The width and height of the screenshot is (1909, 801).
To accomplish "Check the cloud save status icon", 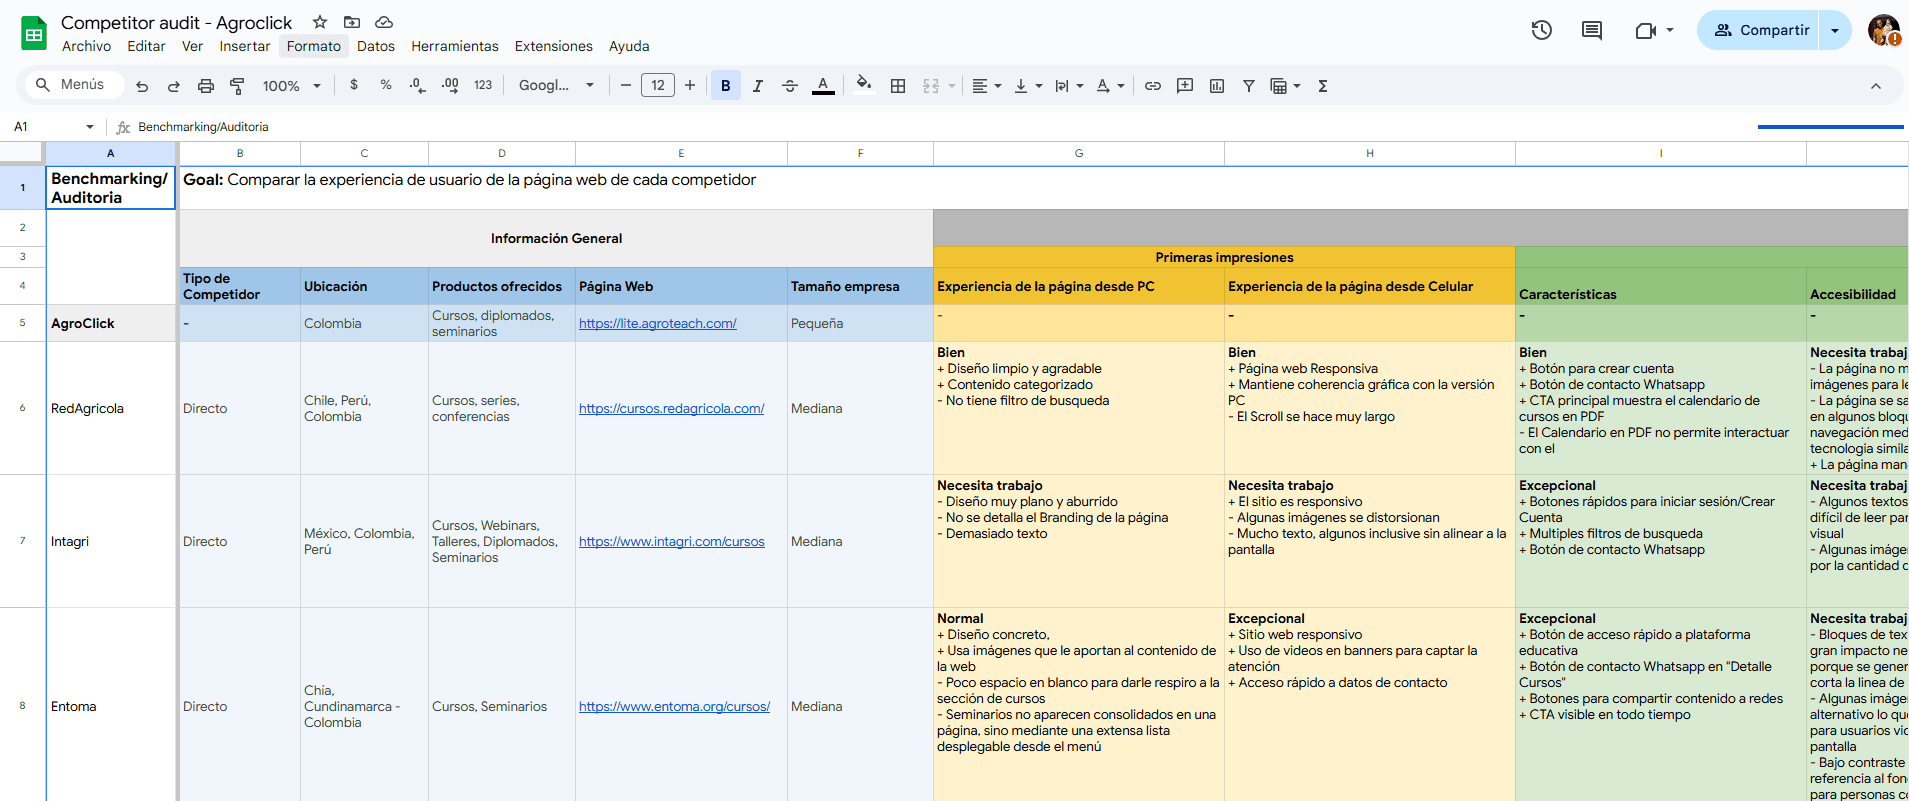I will 384,22.
